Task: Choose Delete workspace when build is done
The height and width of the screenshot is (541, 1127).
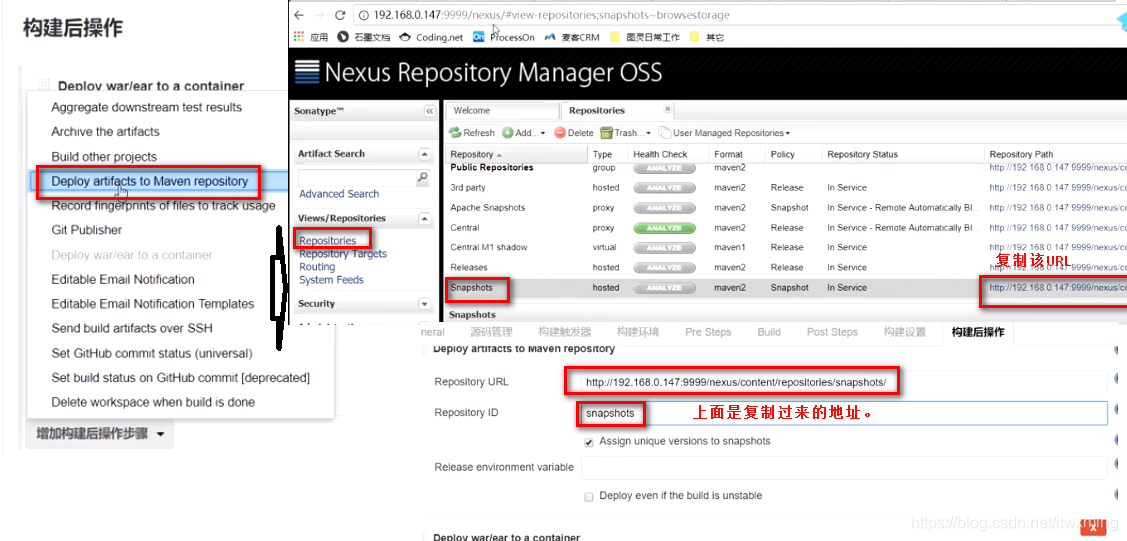Action: [153, 402]
